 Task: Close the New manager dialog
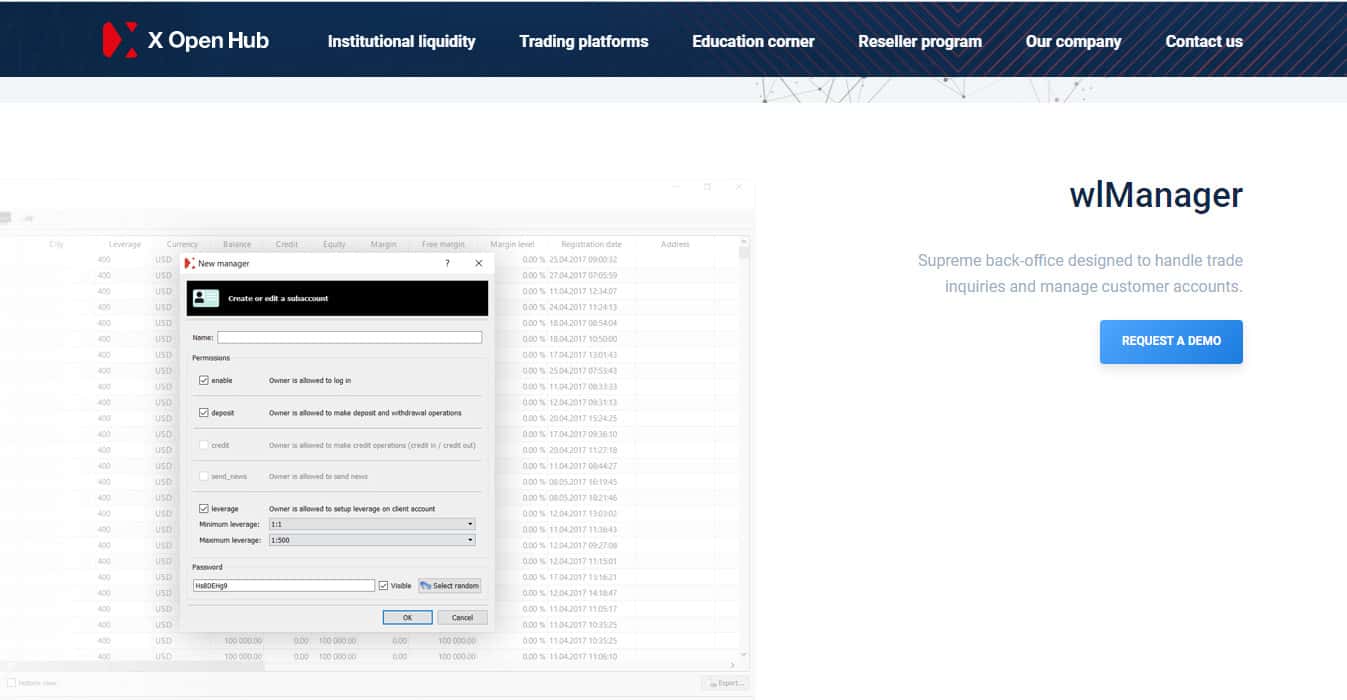coord(478,263)
